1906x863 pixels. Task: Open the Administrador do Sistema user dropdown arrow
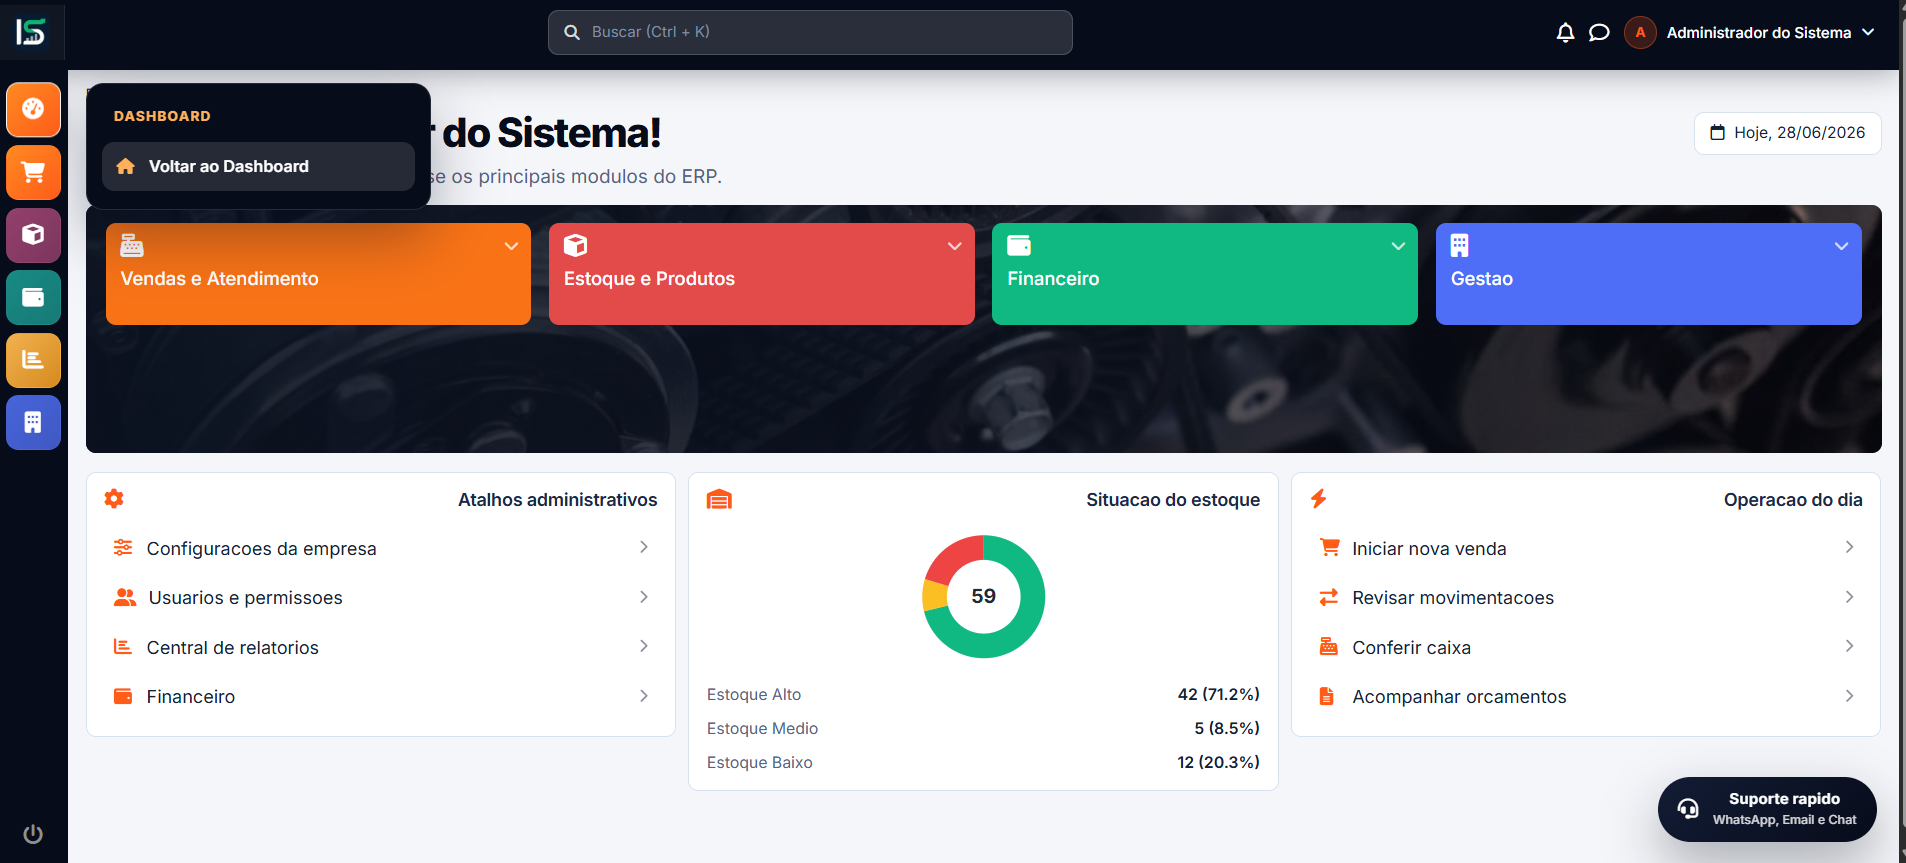1868,32
